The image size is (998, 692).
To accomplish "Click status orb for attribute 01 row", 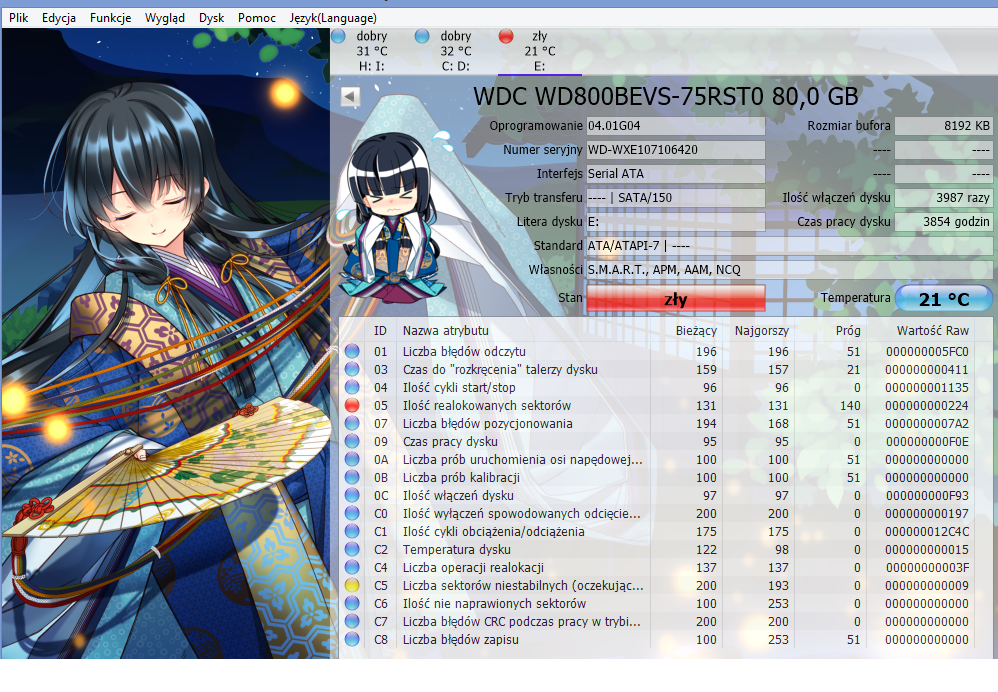I will point(352,351).
